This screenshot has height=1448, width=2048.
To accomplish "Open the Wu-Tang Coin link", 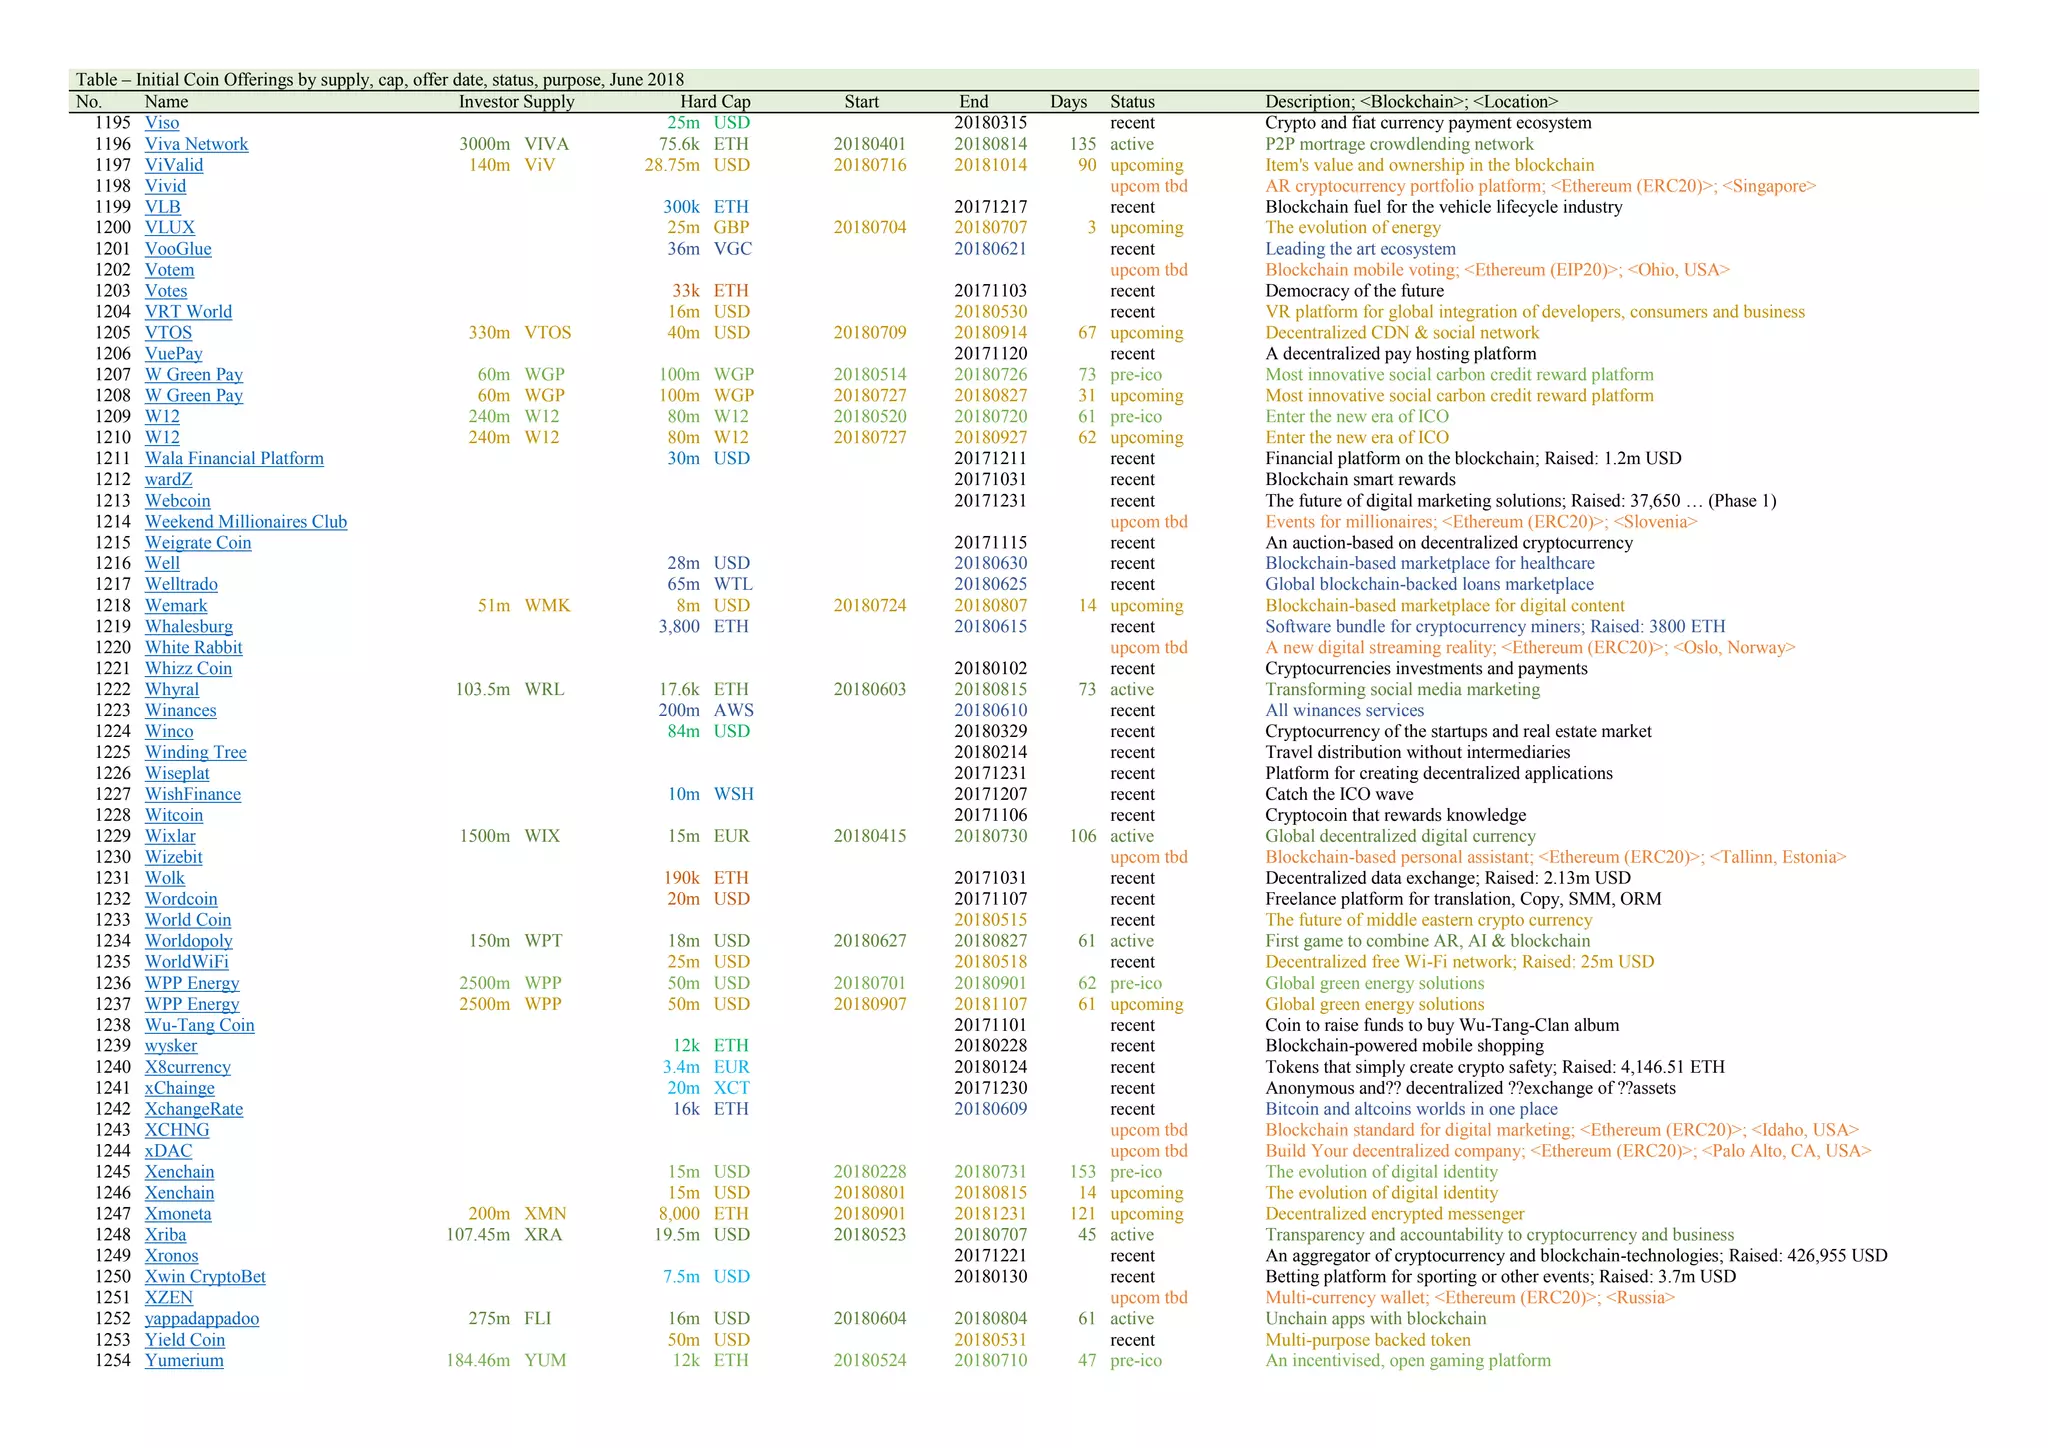I will [x=199, y=1025].
